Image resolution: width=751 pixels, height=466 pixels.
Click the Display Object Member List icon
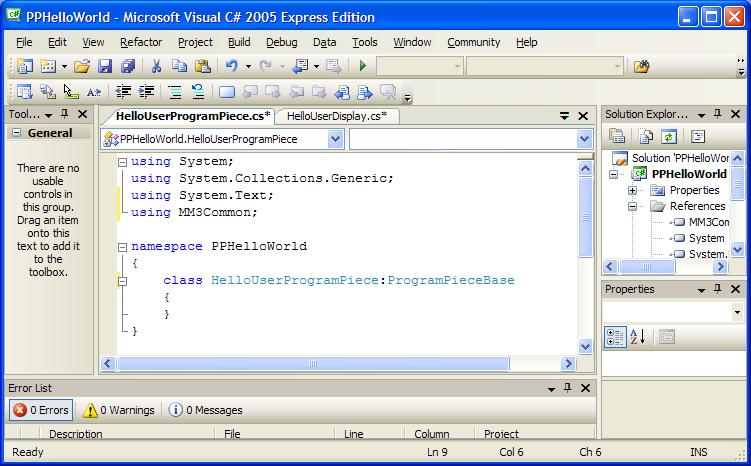(24, 91)
